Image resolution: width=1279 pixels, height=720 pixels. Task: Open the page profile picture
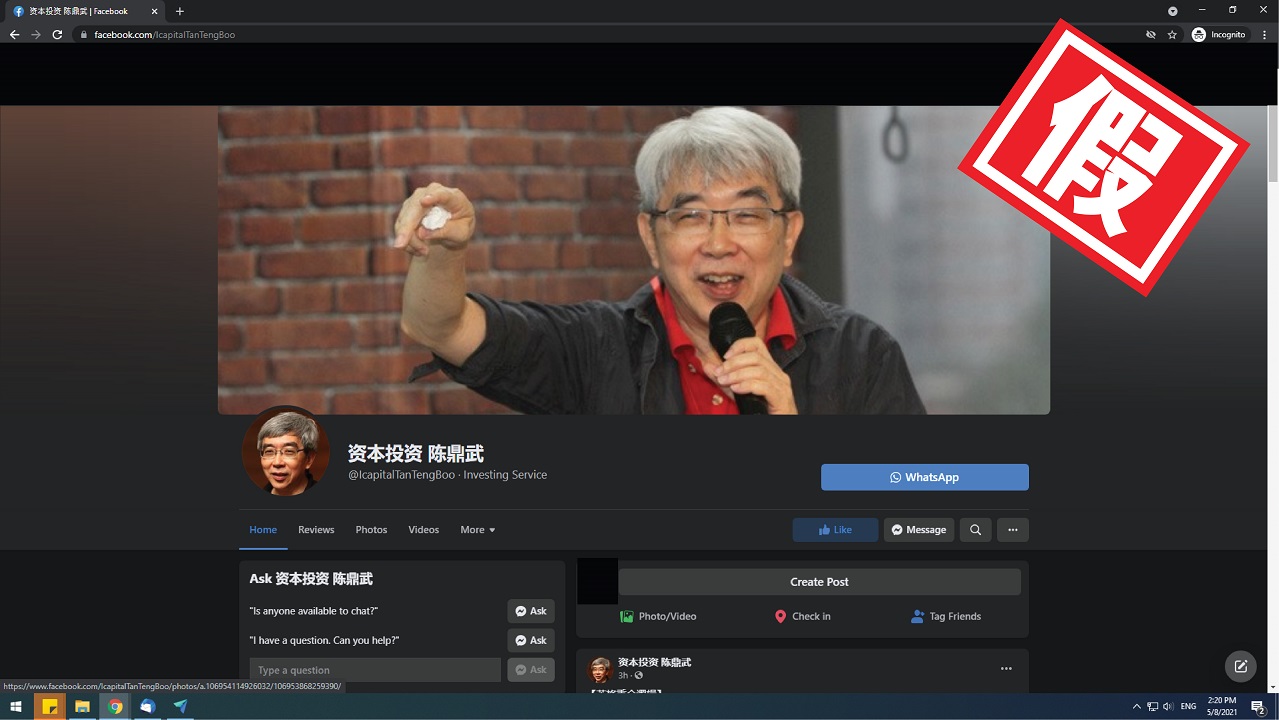click(x=286, y=451)
